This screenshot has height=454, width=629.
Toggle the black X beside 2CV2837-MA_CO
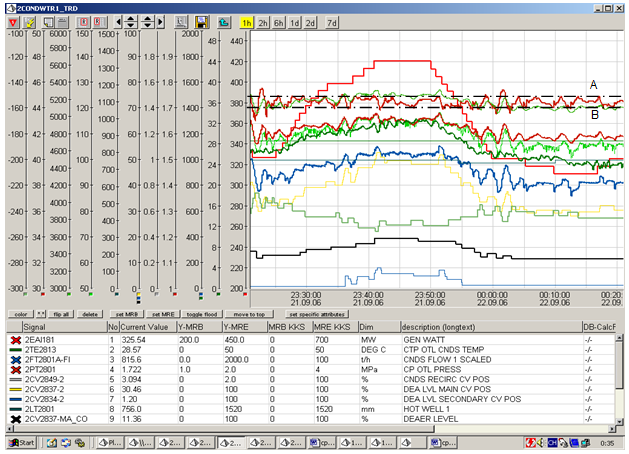pos(16,418)
